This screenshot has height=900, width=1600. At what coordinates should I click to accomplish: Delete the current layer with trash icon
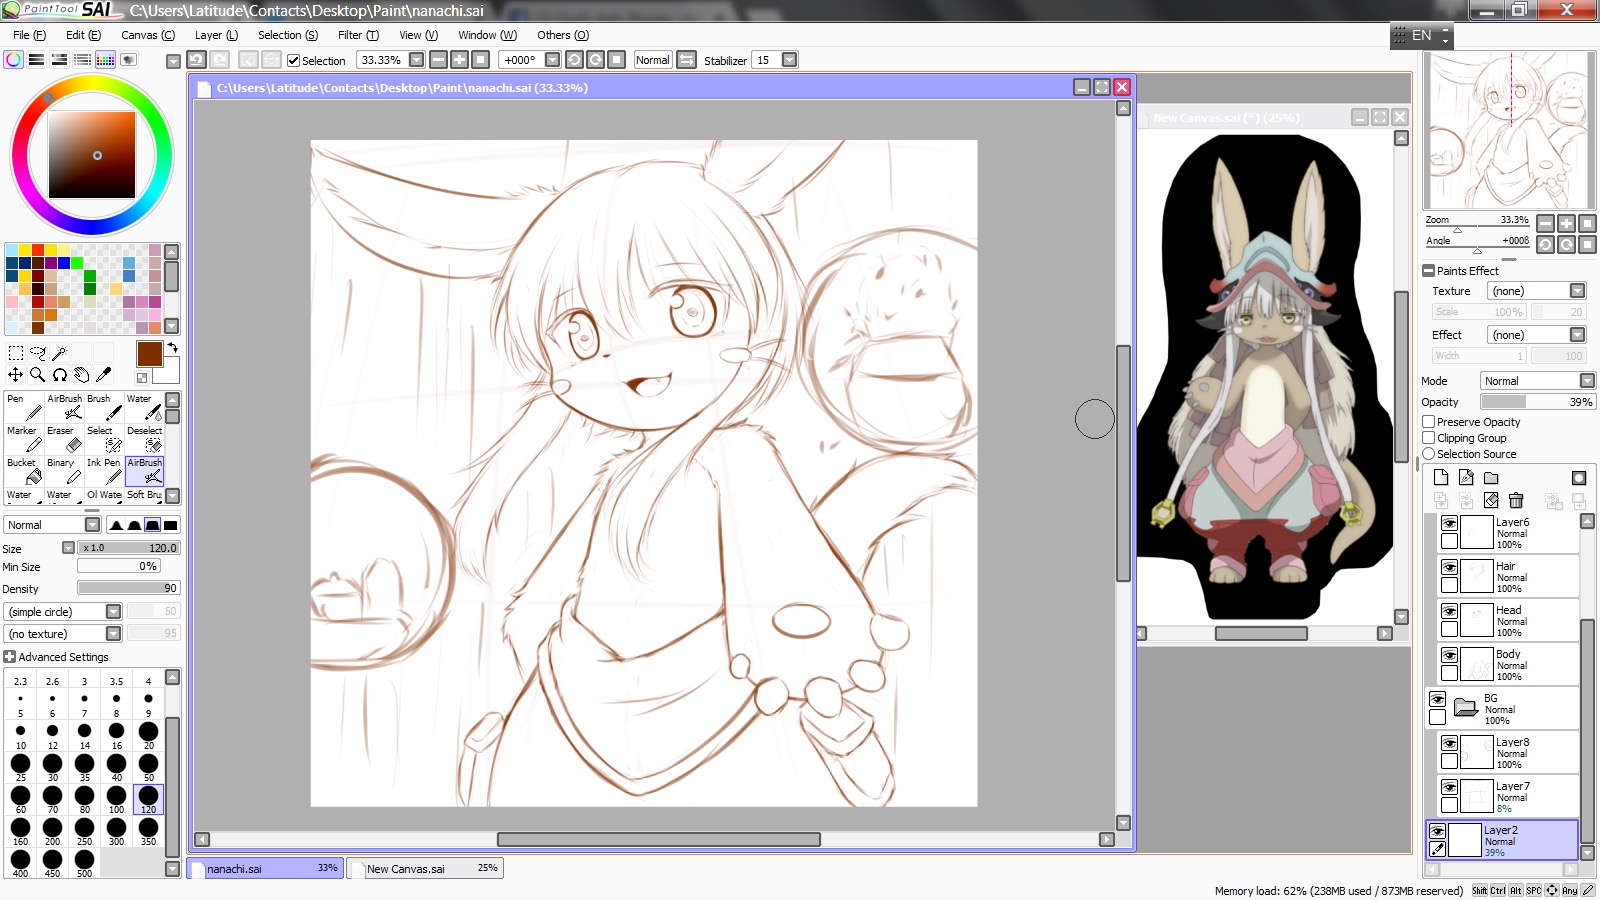pyautogui.click(x=1516, y=500)
